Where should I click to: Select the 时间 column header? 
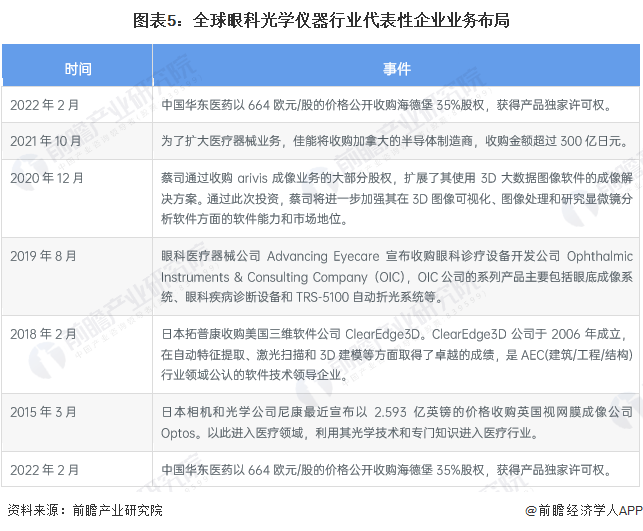tap(77, 66)
